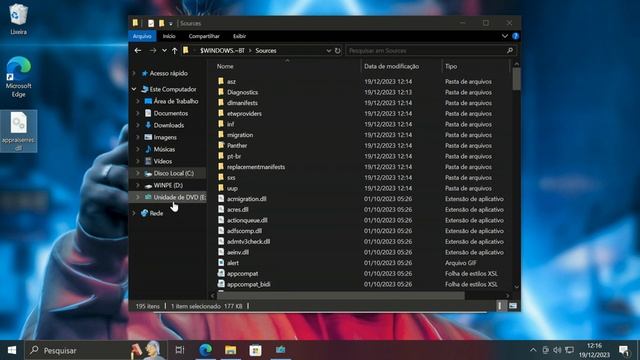Click the Pesquisar em Sources search field
Screen dimensions: 640x360
click(427, 51)
